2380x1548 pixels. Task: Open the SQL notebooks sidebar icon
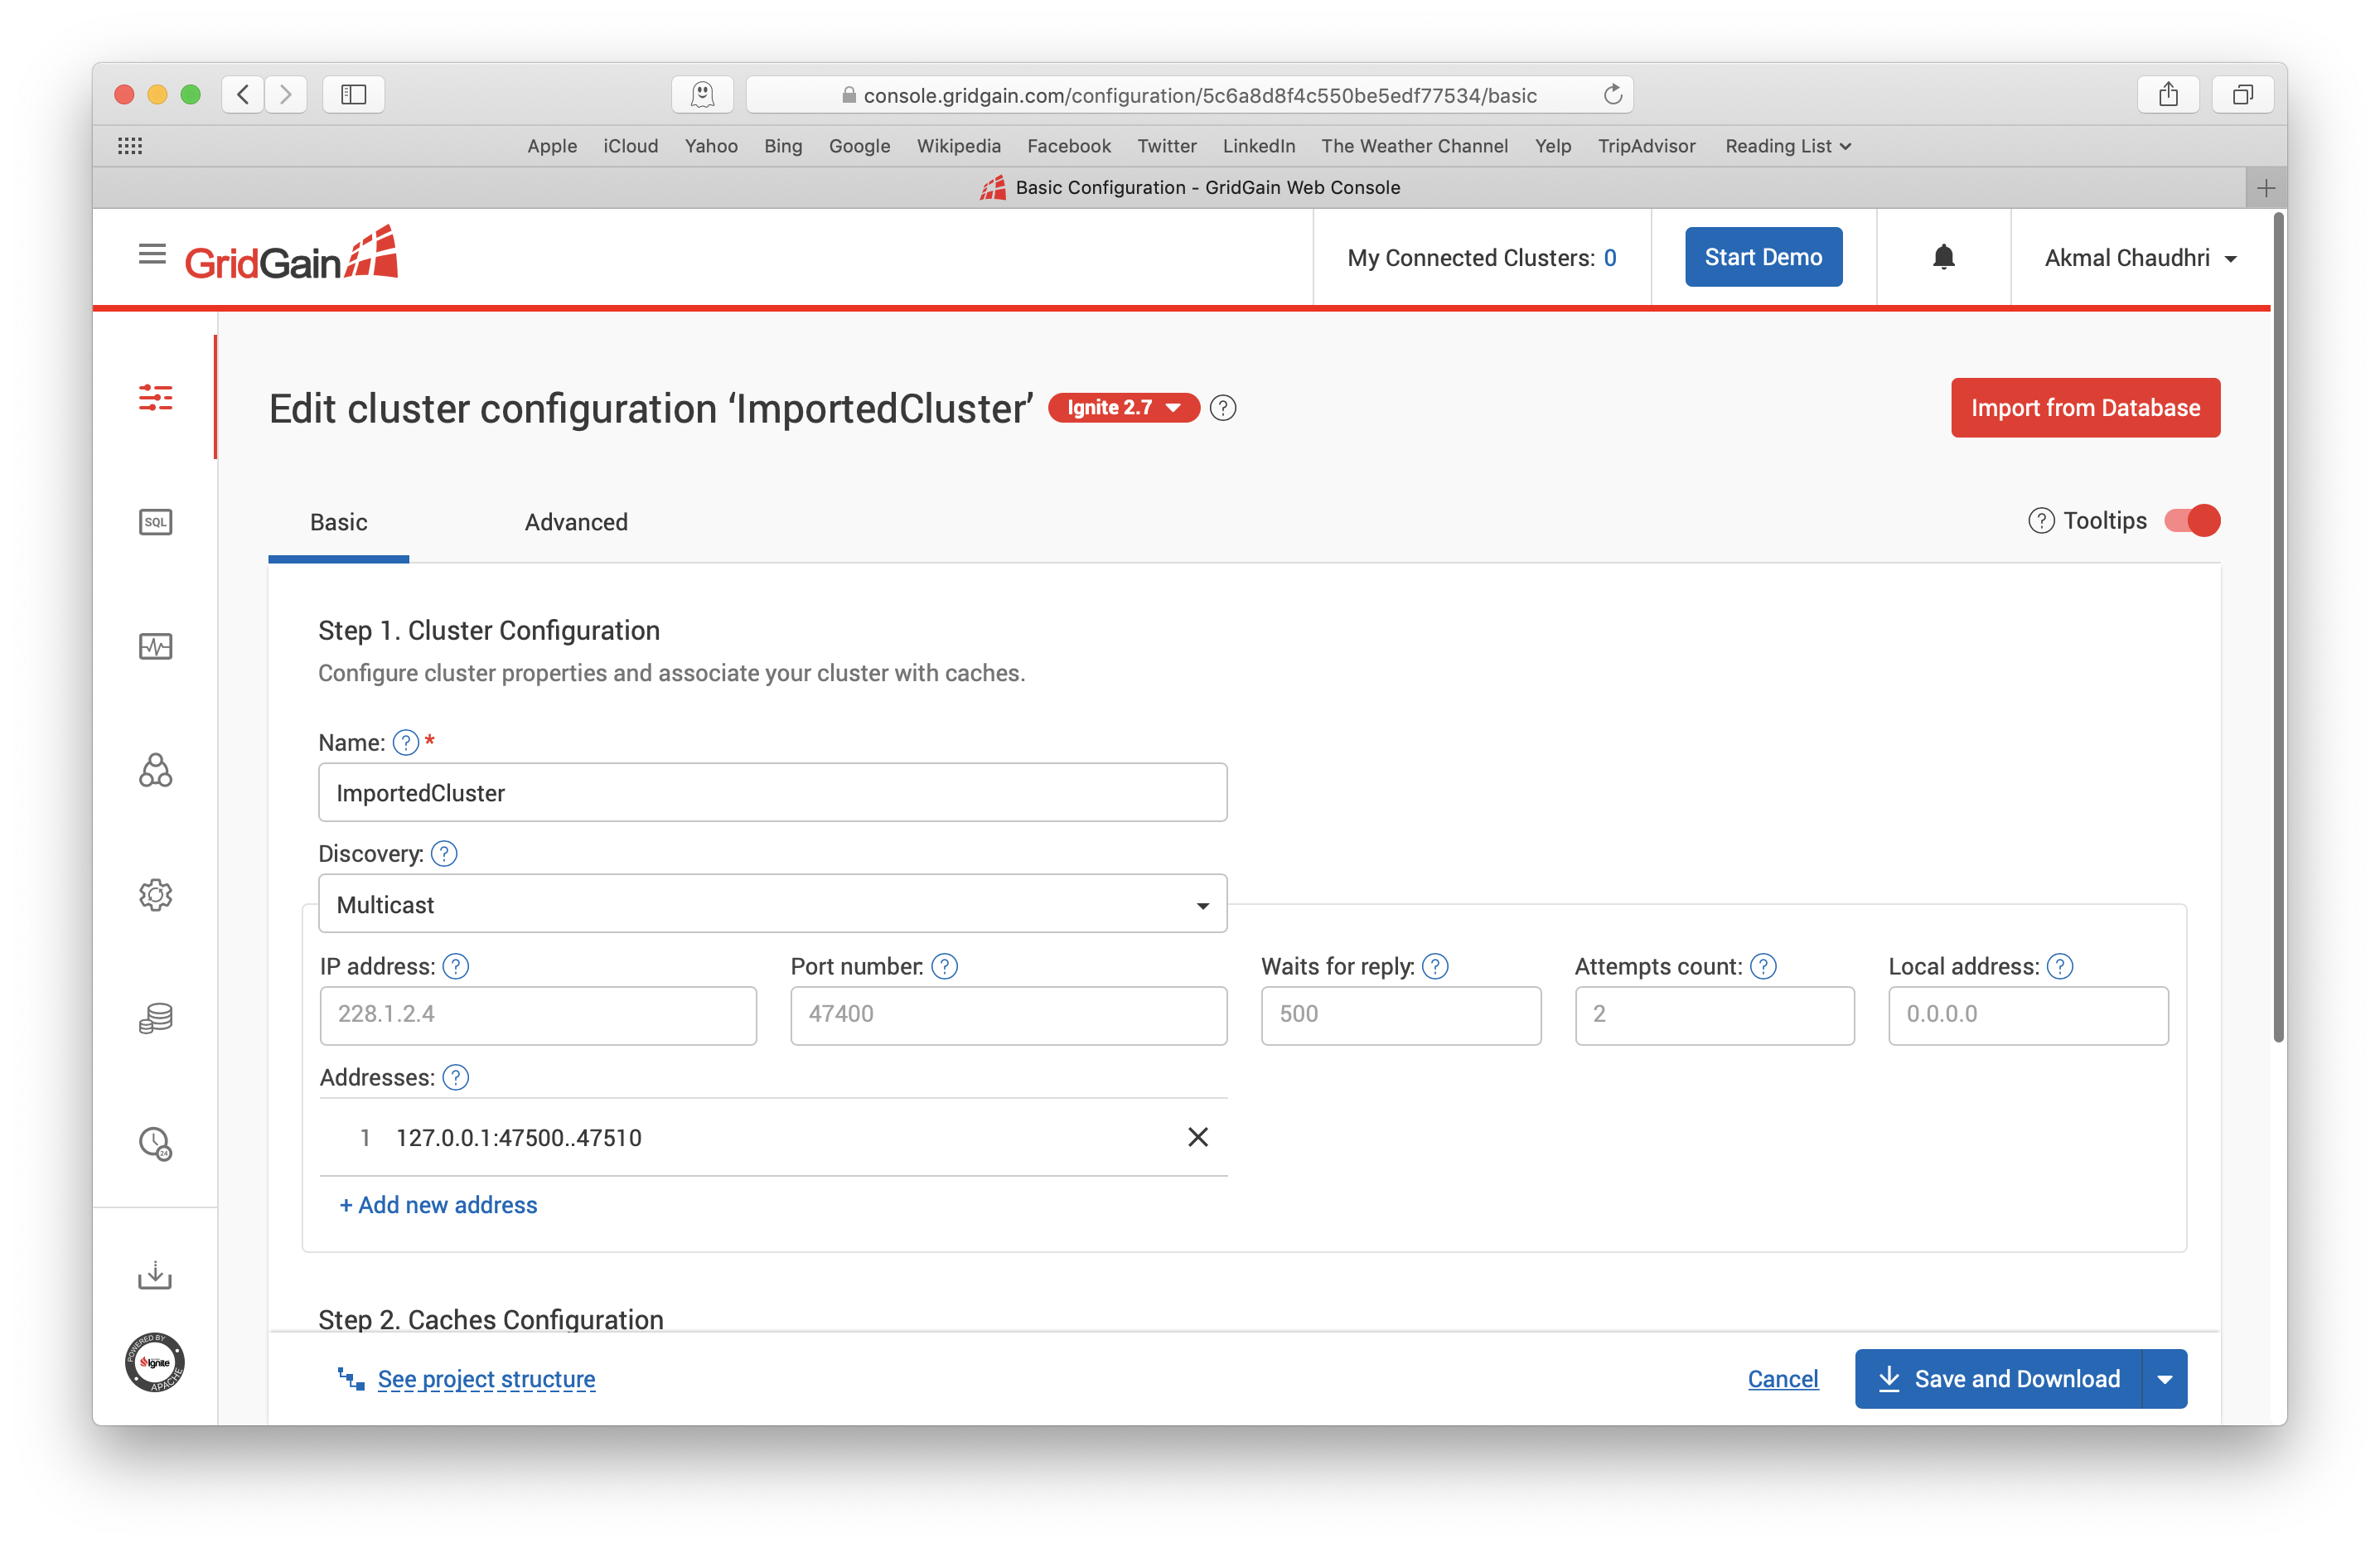pos(155,522)
